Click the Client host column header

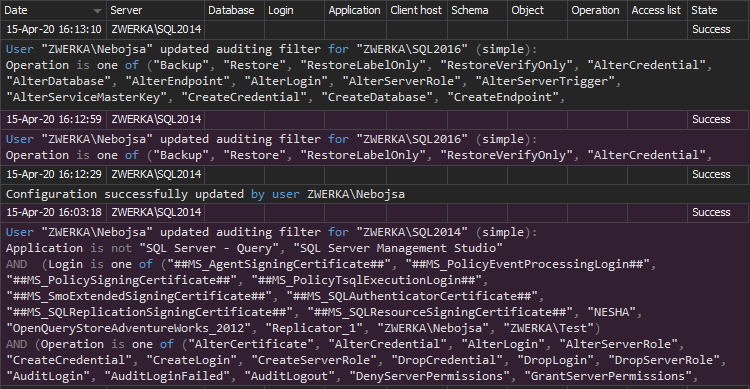[x=417, y=10]
